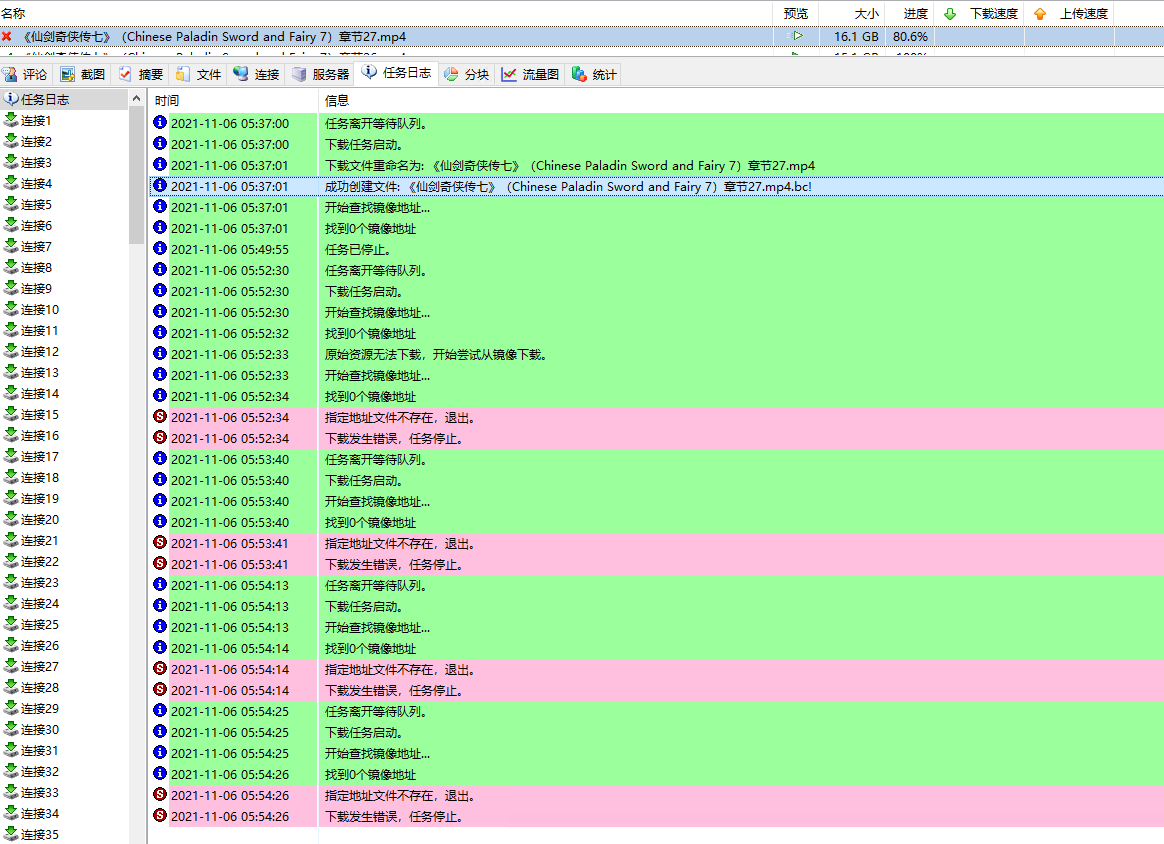The height and width of the screenshot is (844, 1164).
Task: Click the 80.6% progress value
Action: (910, 36)
